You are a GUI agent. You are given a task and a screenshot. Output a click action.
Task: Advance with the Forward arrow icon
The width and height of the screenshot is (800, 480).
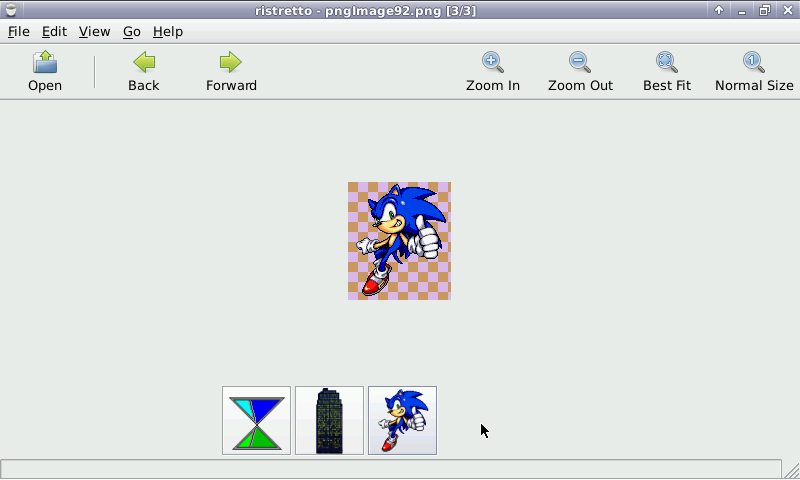231,62
